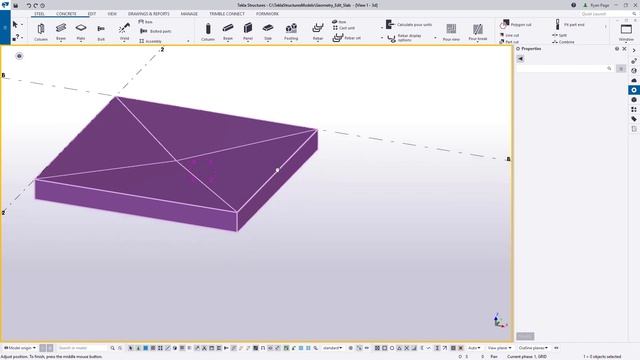Click the Rebar set tool
This screenshot has height=360, width=640.
(x=347, y=38)
